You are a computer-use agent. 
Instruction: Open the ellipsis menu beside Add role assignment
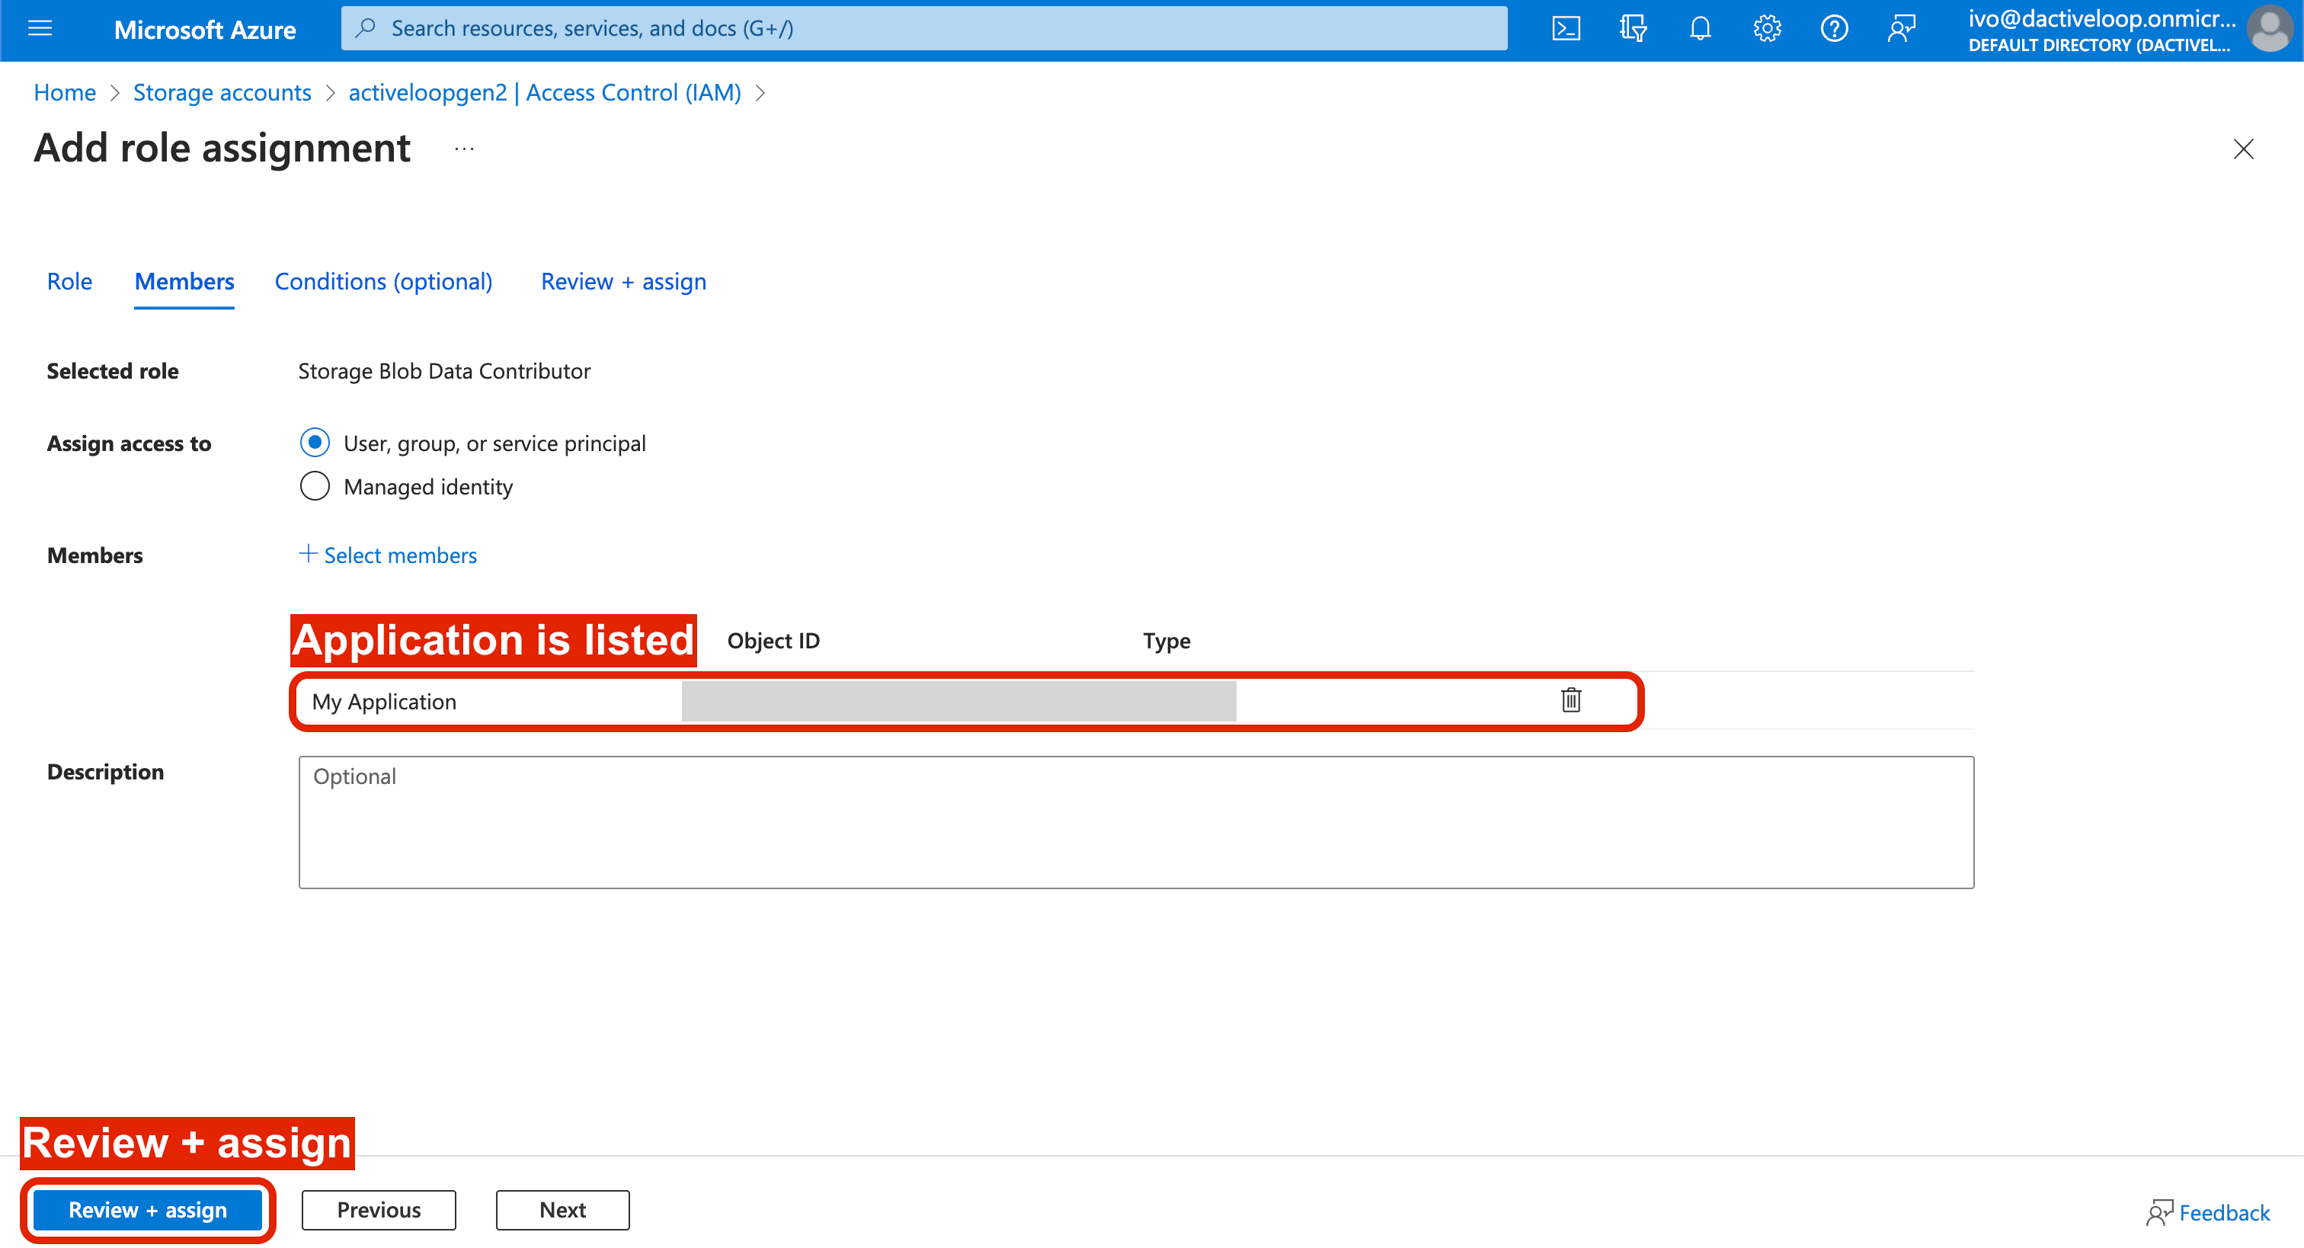[x=464, y=149]
